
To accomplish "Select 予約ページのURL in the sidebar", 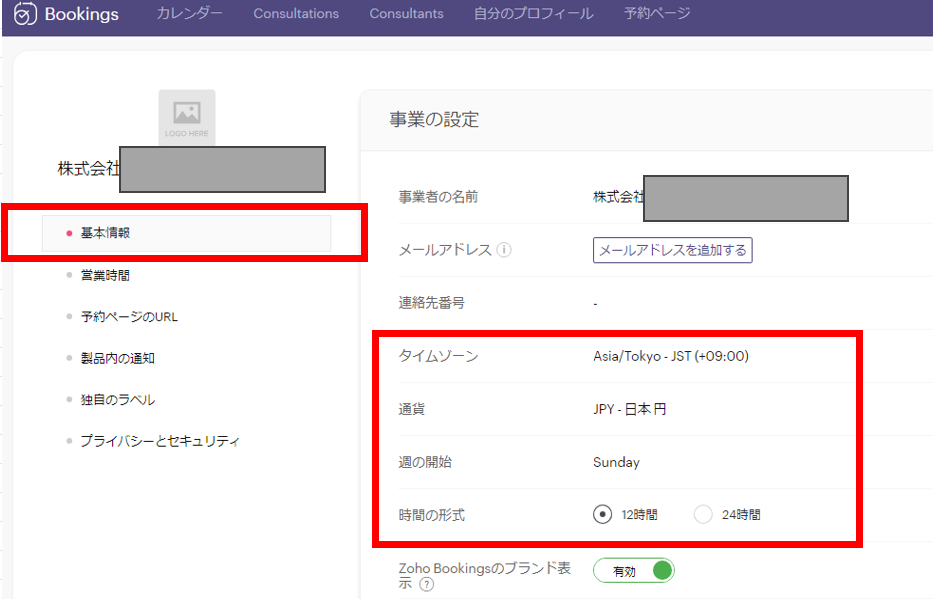I will coord(129,316).
